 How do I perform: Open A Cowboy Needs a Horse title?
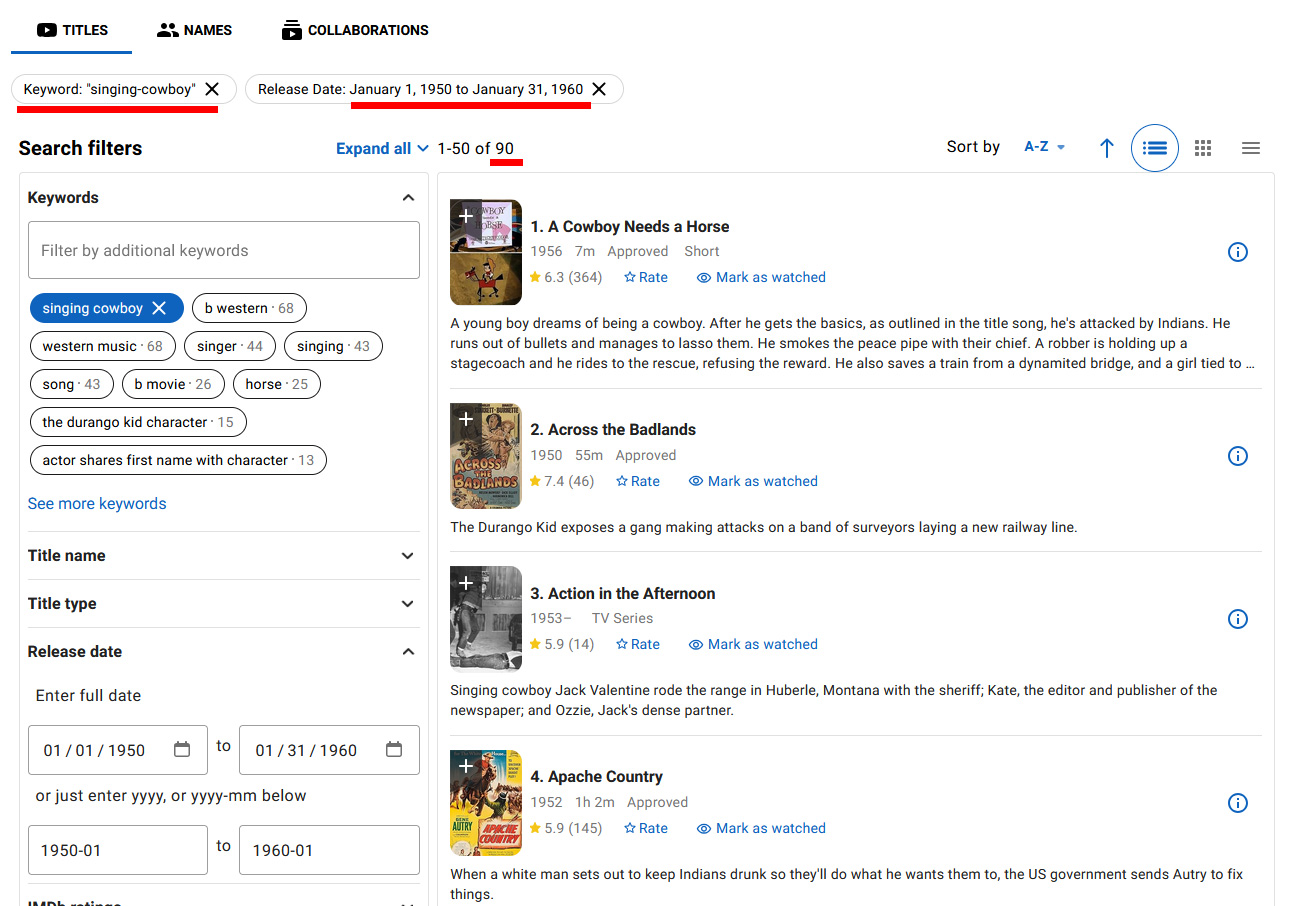tap(630, 226)
